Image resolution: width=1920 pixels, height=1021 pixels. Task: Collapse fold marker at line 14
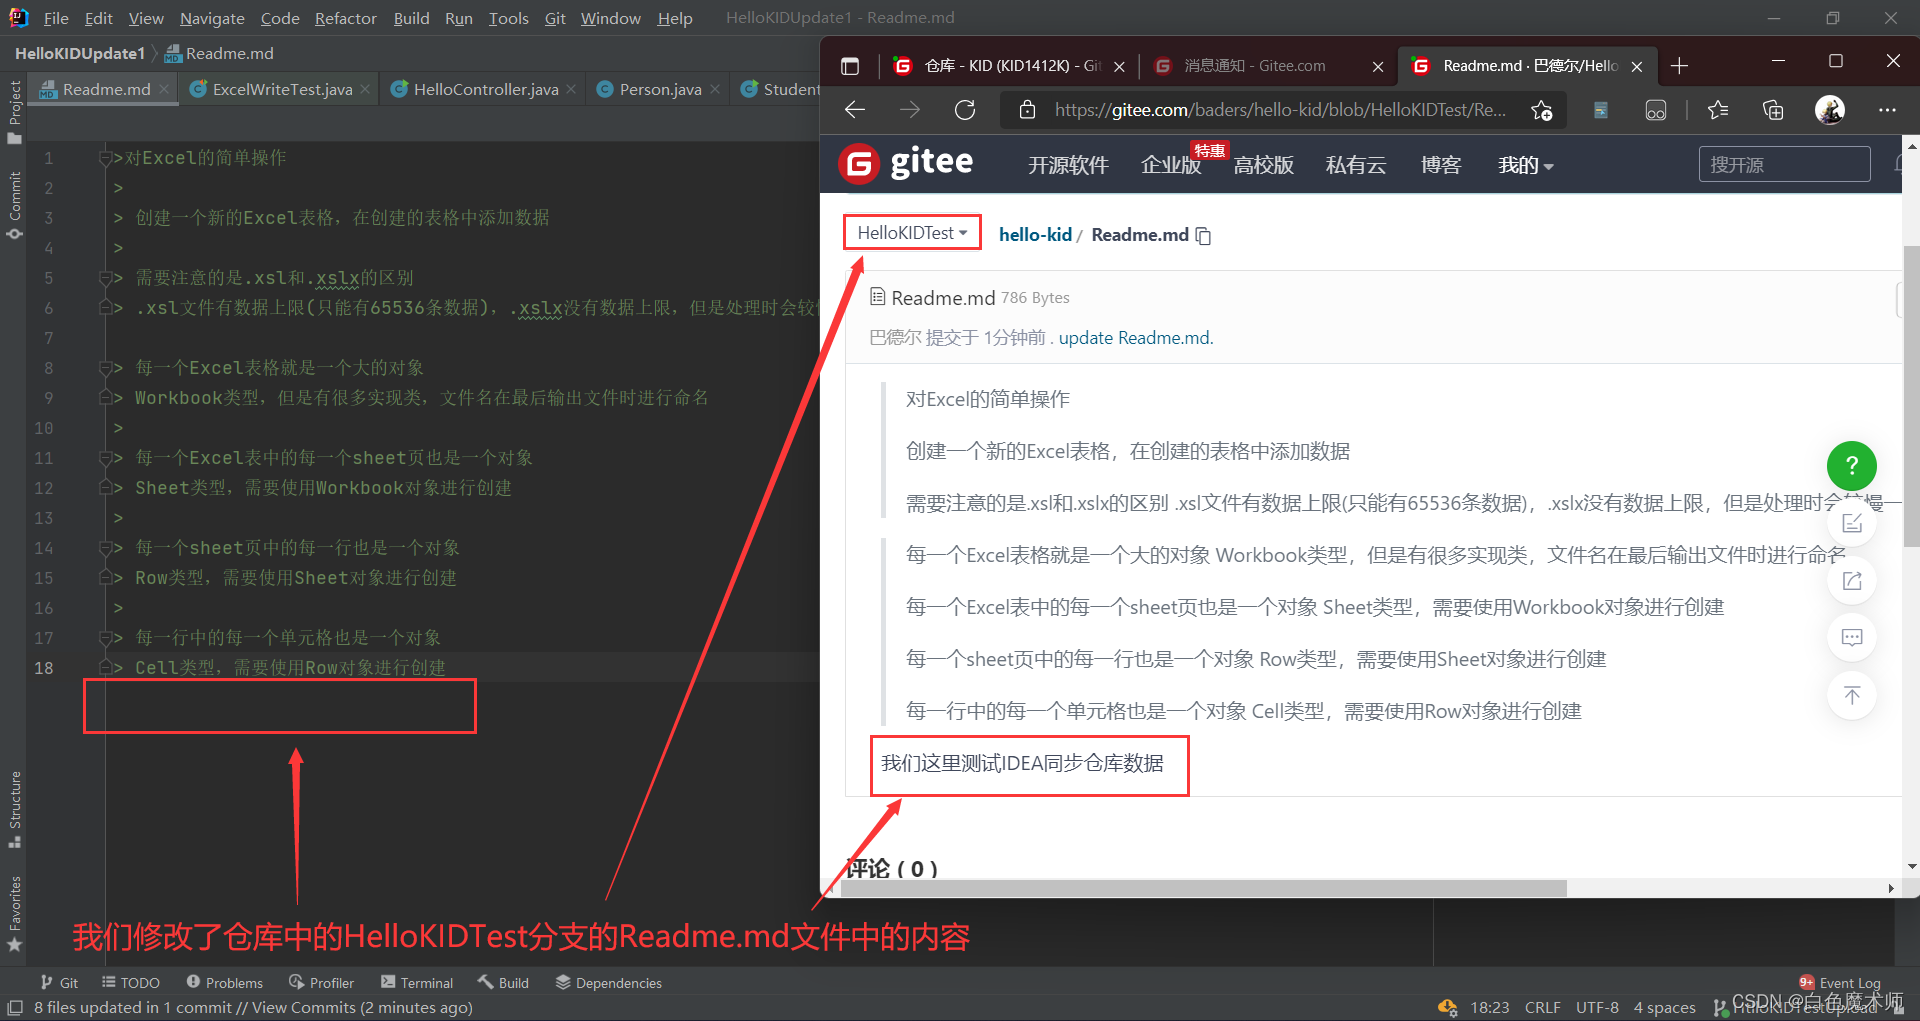(x=105, y=548)
